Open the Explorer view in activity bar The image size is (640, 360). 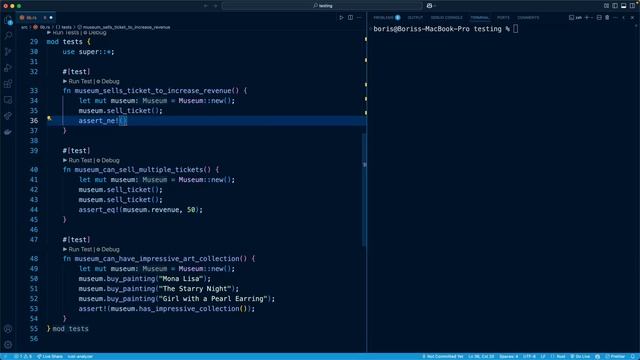click(8, 20)
